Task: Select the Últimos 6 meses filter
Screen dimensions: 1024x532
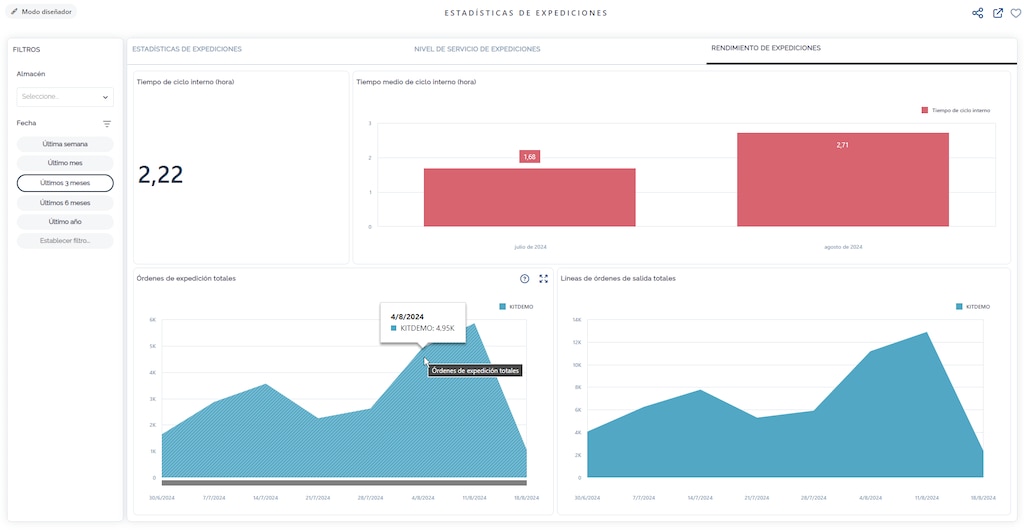Action: 65,202
